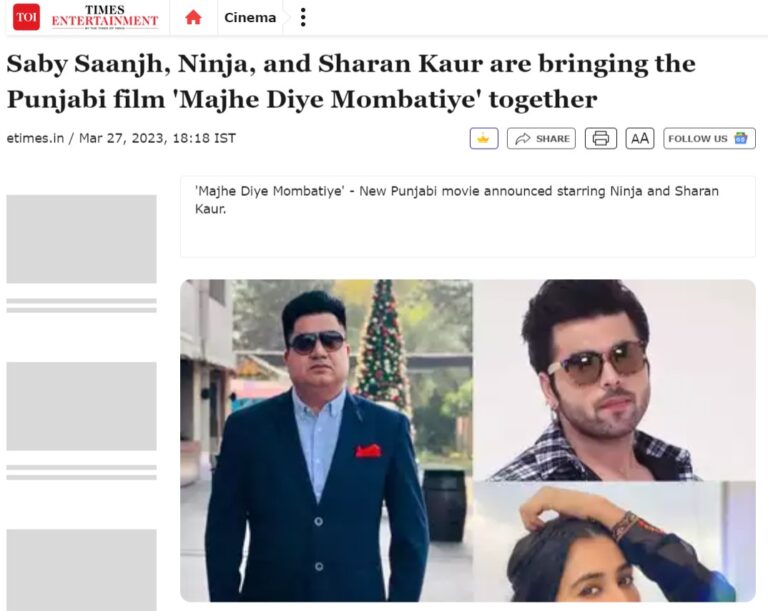Open the Times Entertainment logo link
Image resolution: width=768 pixels, height=611 pixels.
[x=105, y=17]
